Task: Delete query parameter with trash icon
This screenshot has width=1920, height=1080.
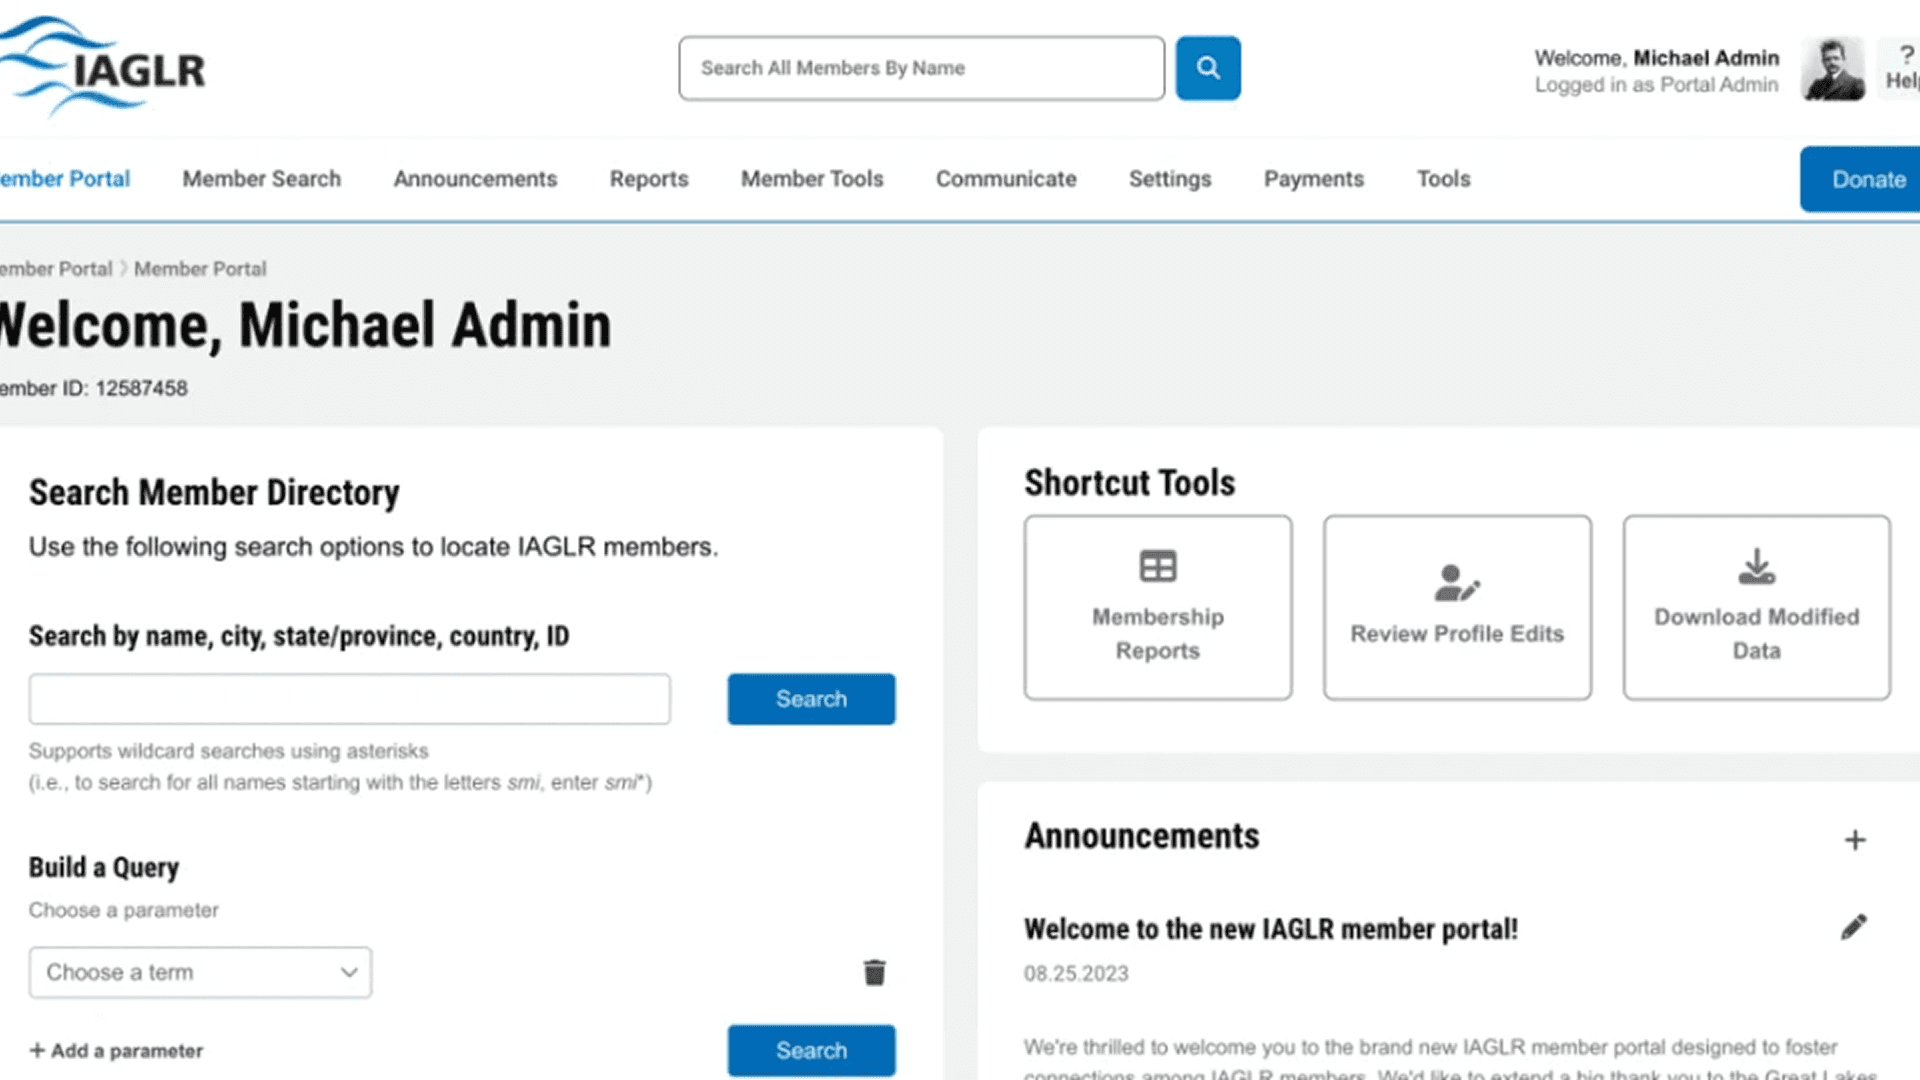Action: click(874, 972)
